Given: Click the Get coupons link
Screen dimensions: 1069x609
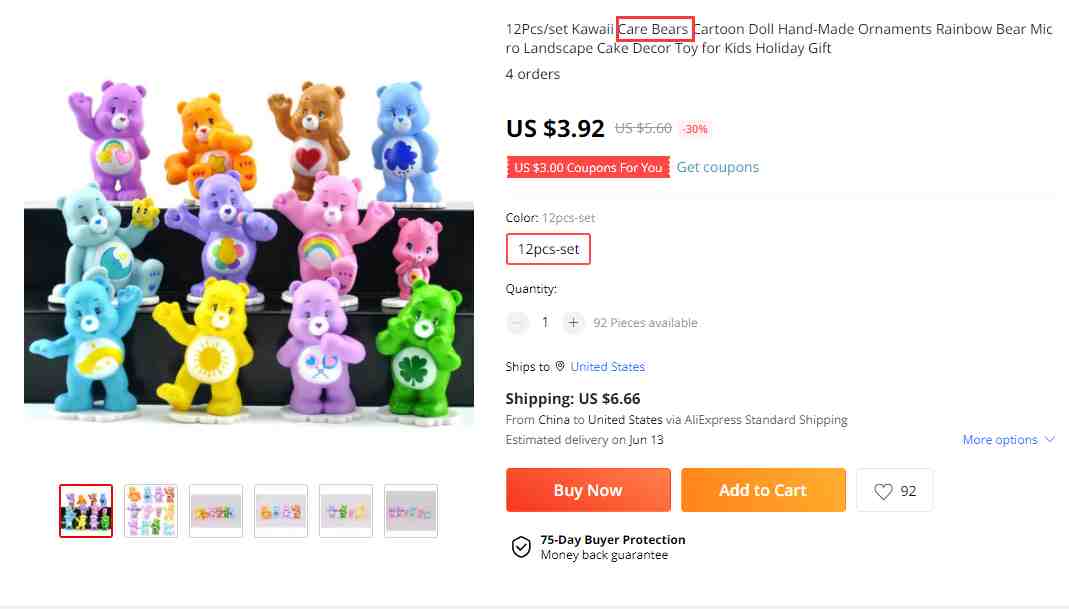Looking at the screenshot, I should pos(717,167).
